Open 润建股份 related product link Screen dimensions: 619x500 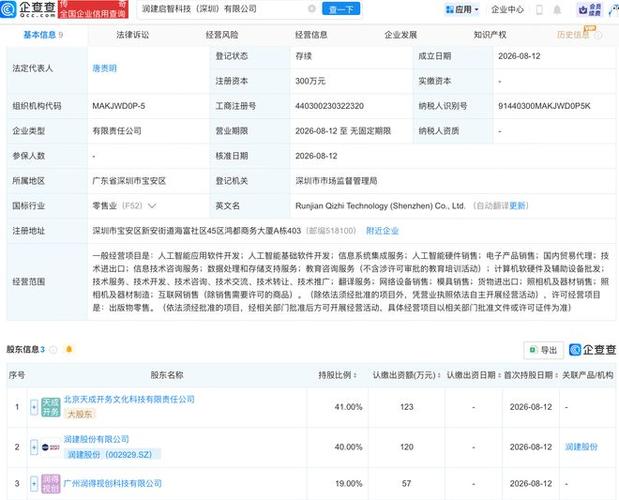click(x=581, y=447)
